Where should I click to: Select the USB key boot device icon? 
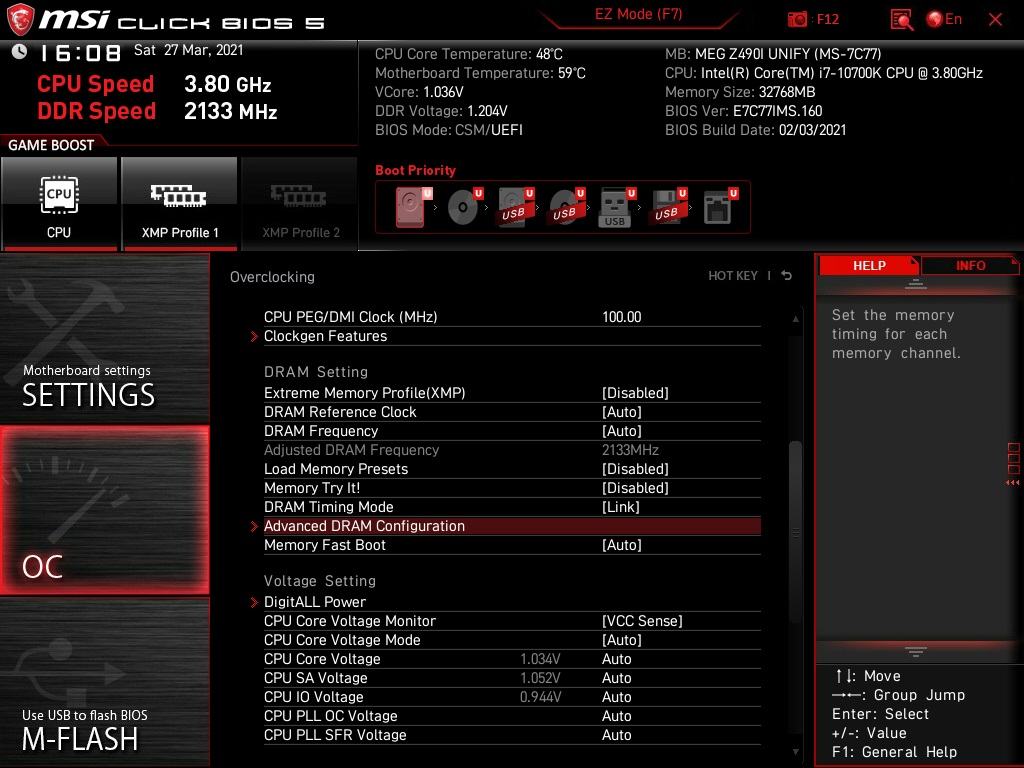pos(616,207)
